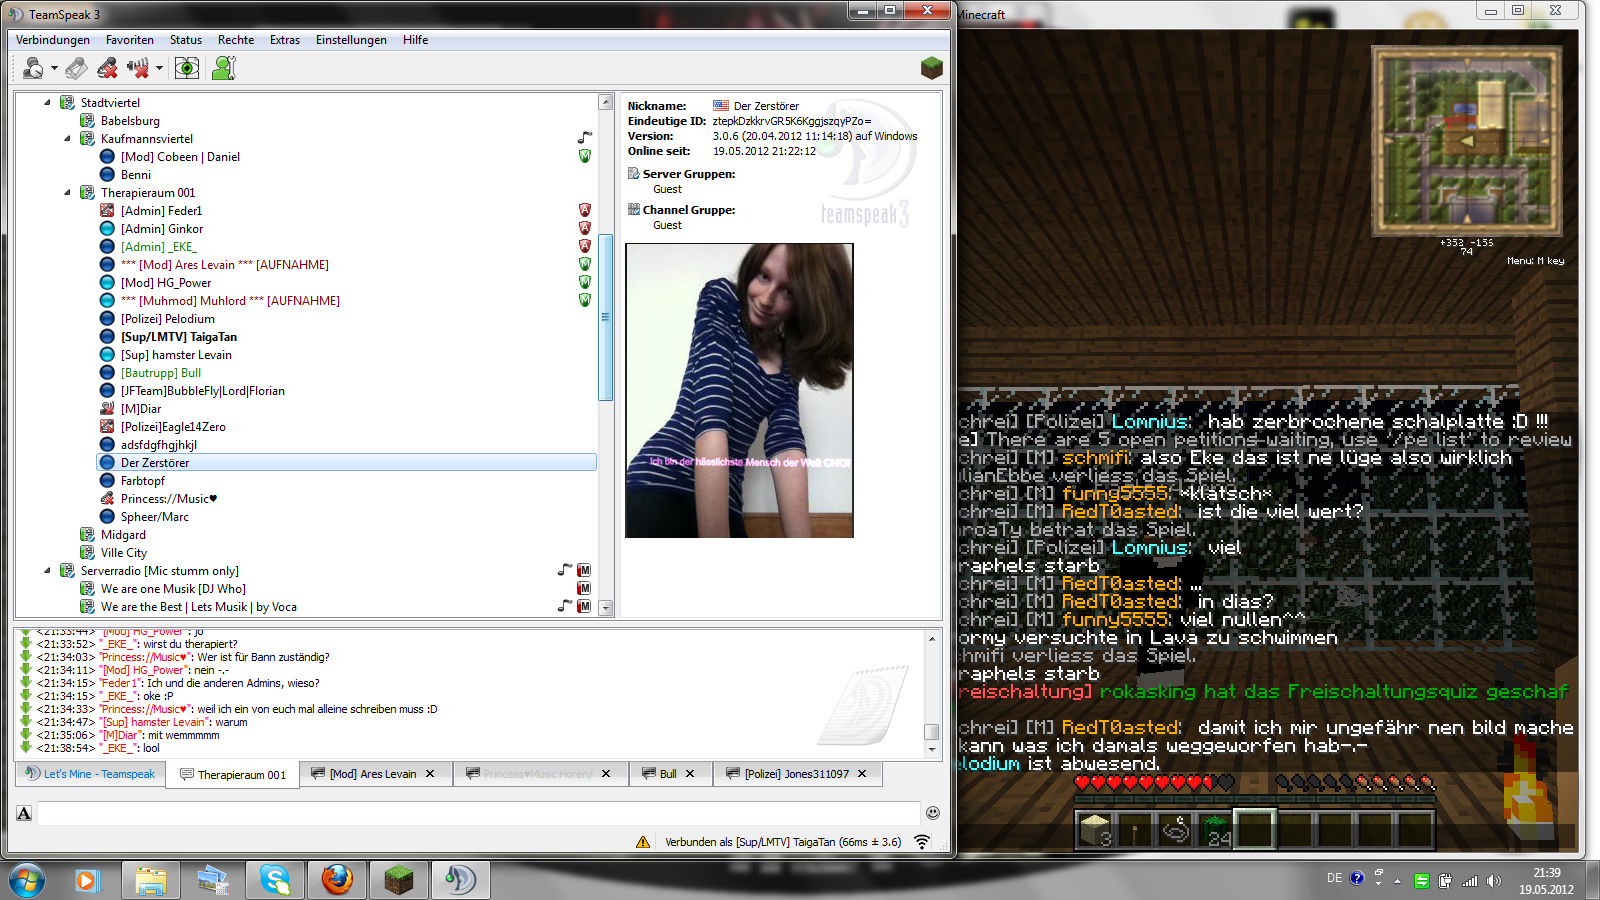Toggle microphone mute in toolbar
This screenshot has width=1600, height=900.
(x=107, y=68)
